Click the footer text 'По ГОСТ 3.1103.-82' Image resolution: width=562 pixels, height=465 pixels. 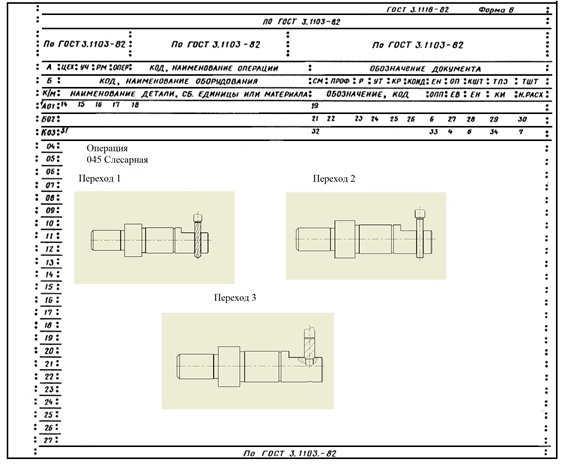[x=290, y=453]
